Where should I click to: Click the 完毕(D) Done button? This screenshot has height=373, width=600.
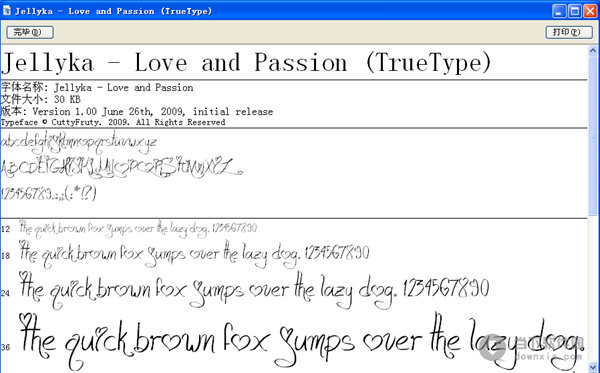[x=30, y=32]
